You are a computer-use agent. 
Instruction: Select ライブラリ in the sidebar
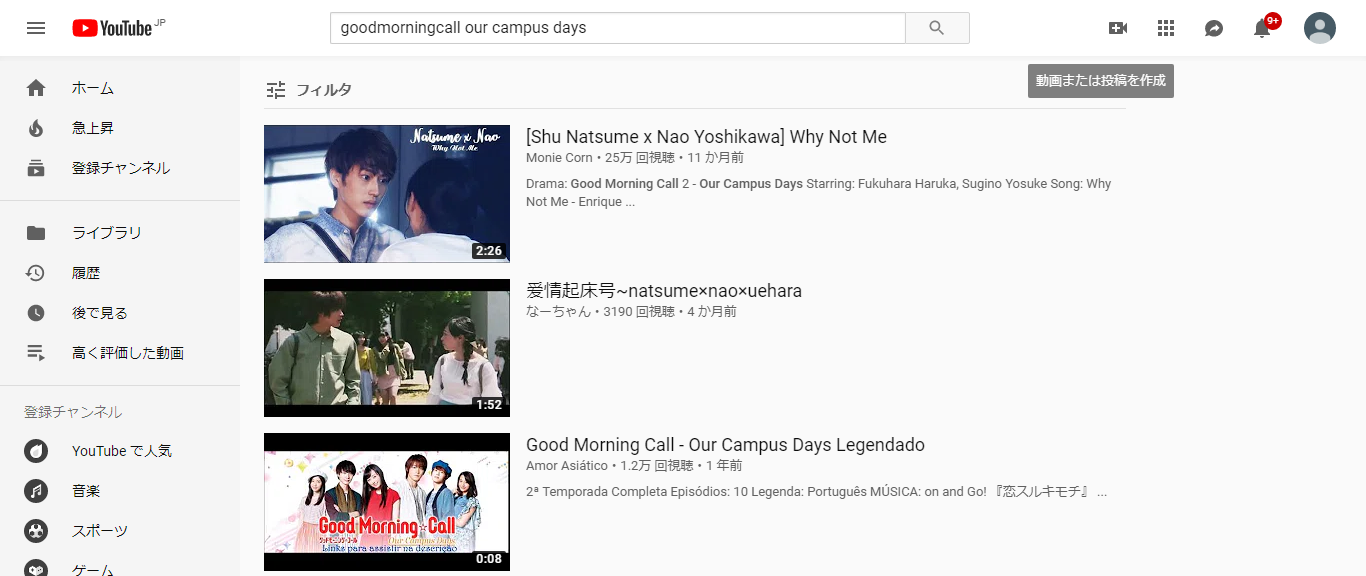[107, 233]
